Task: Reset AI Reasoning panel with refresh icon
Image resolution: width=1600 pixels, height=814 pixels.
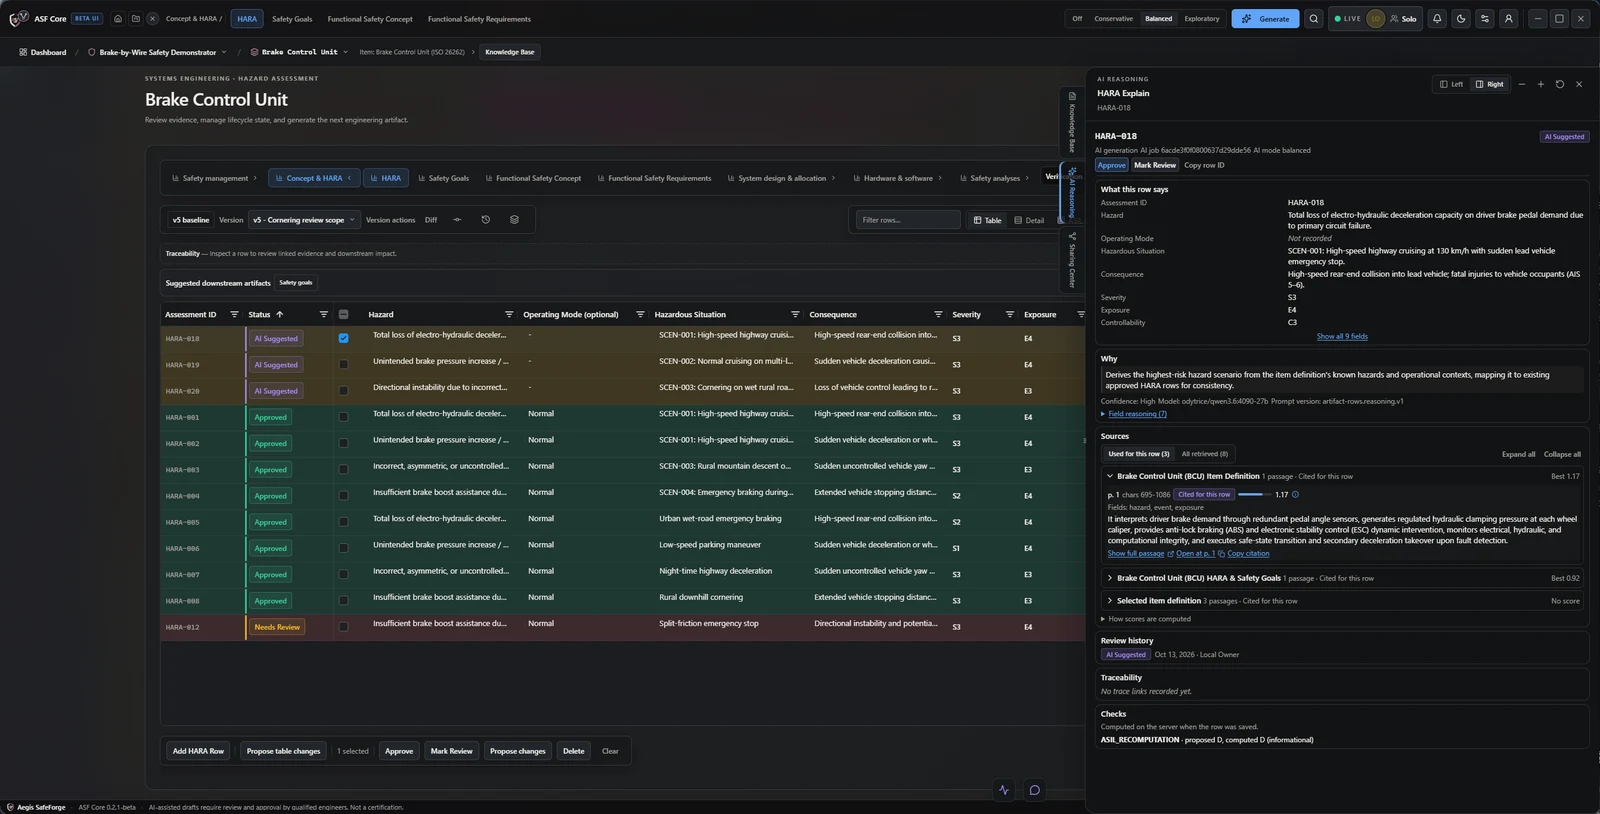Action: coord(1560,84)
